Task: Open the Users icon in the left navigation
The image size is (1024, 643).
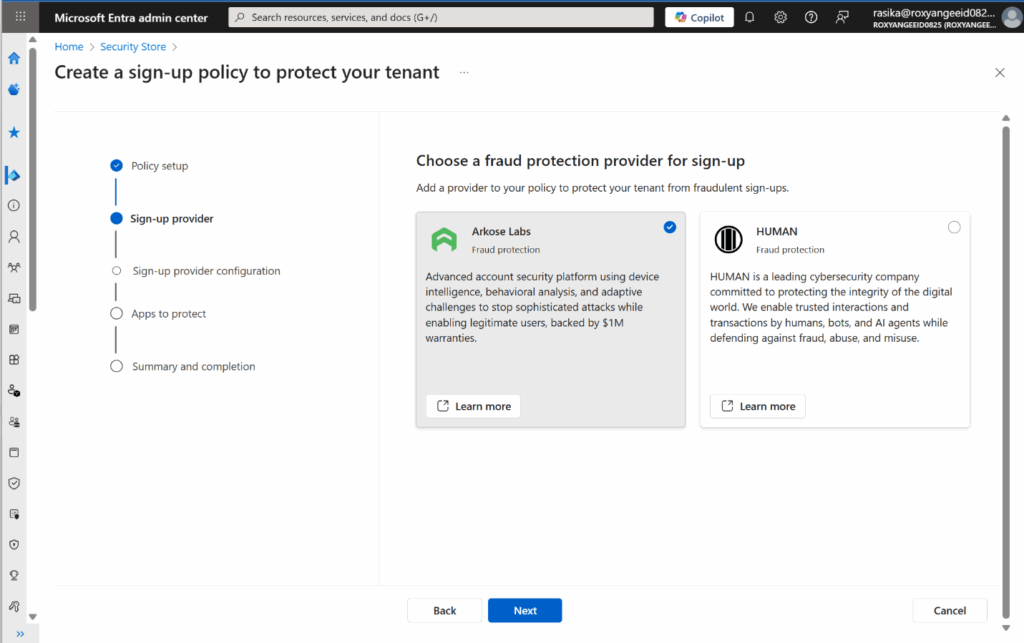Action: tap(13, 236)
